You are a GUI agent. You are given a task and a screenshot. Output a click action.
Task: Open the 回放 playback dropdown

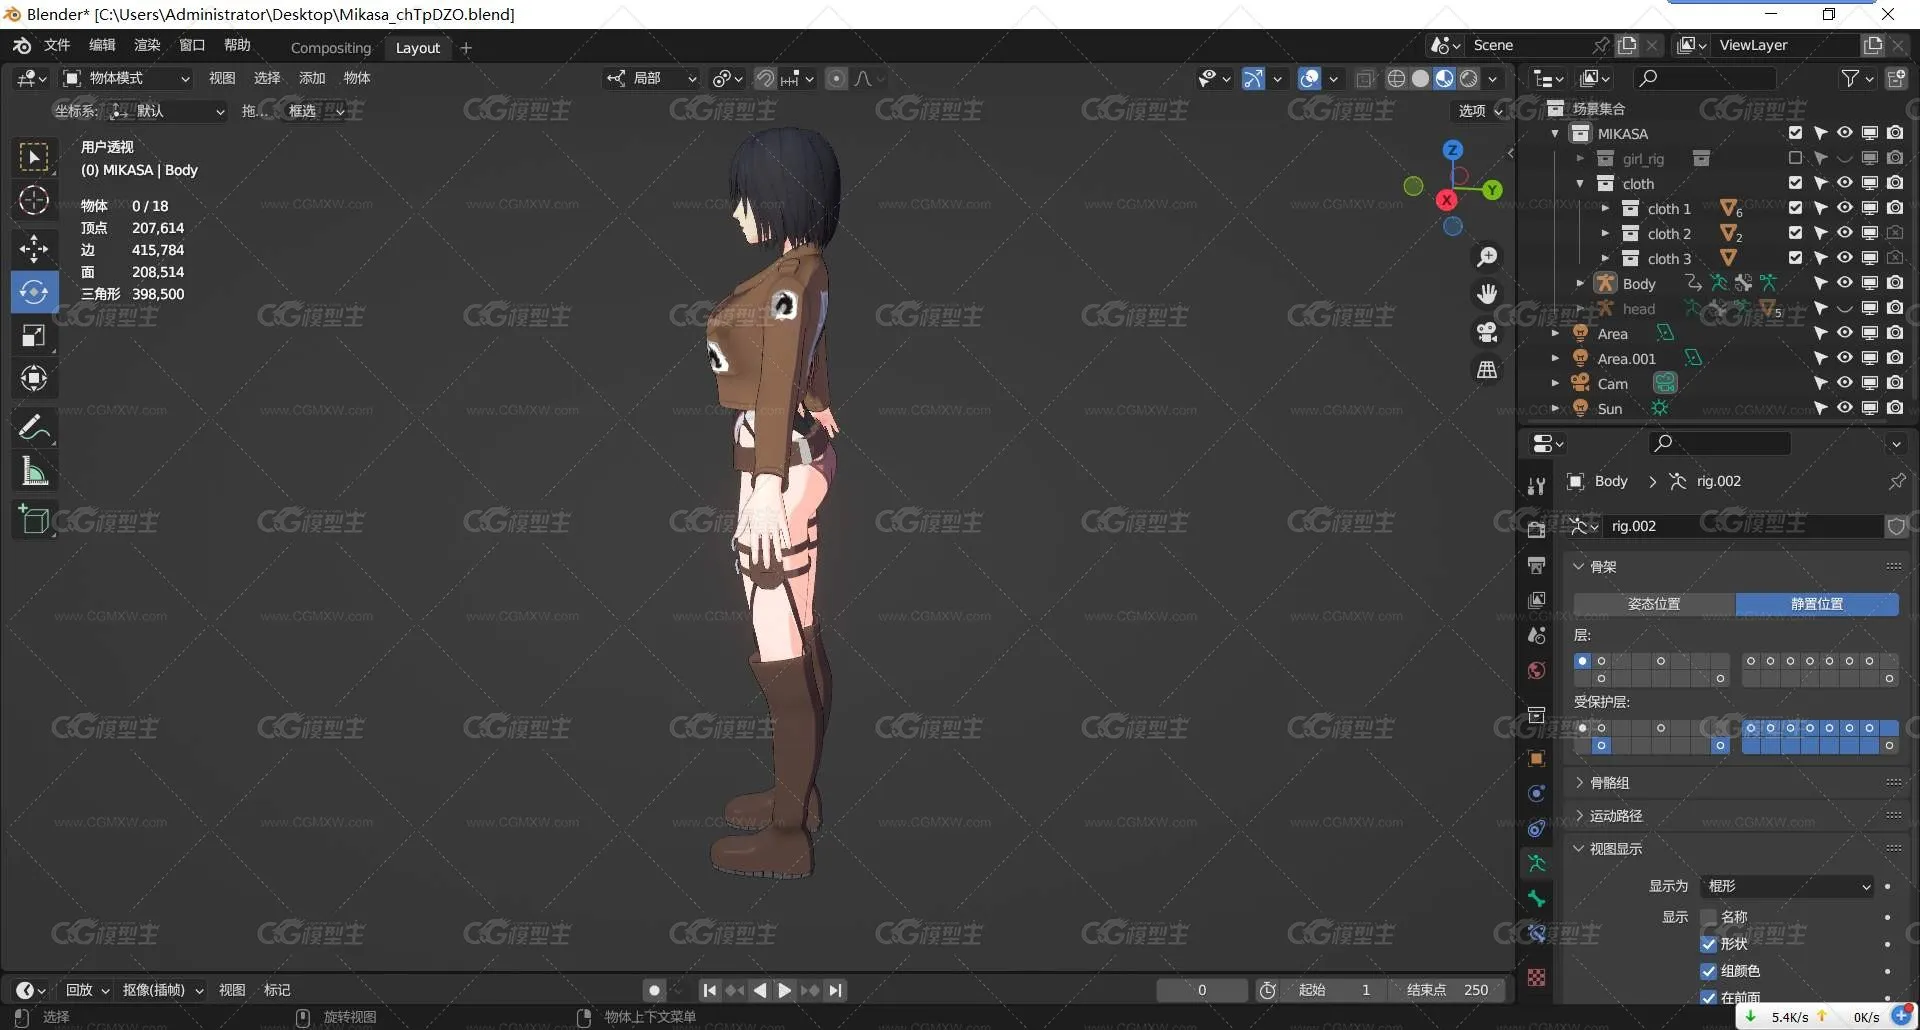87,990
